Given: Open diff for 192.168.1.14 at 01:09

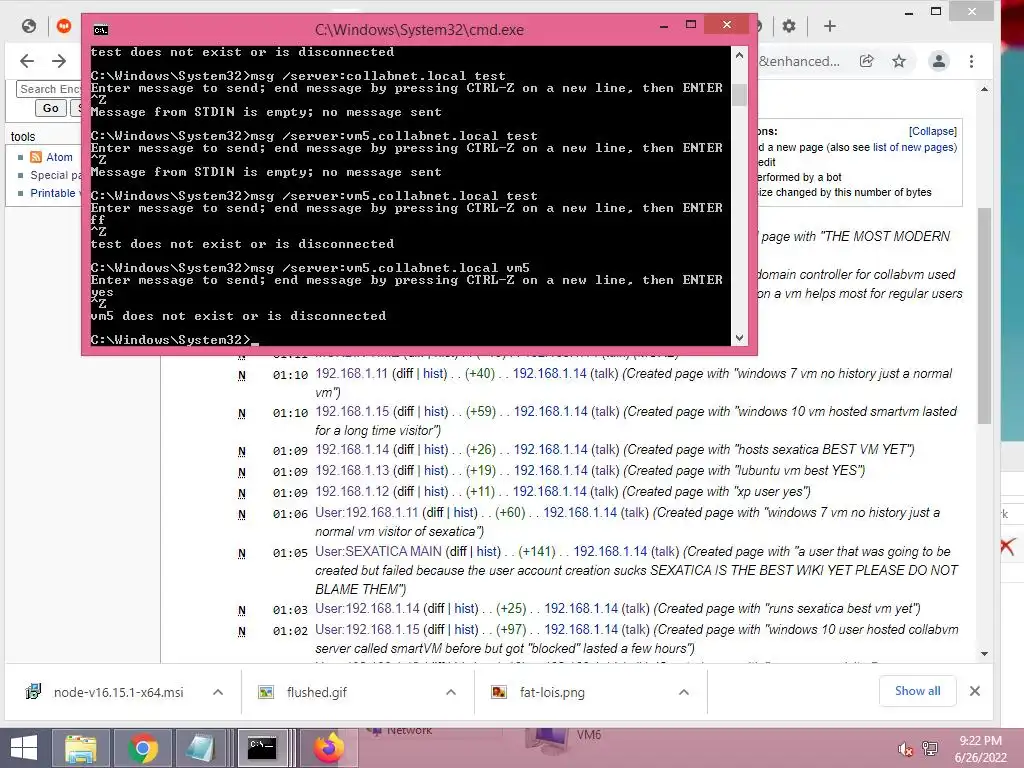Looking at the screenshot, I should [404, 449].
